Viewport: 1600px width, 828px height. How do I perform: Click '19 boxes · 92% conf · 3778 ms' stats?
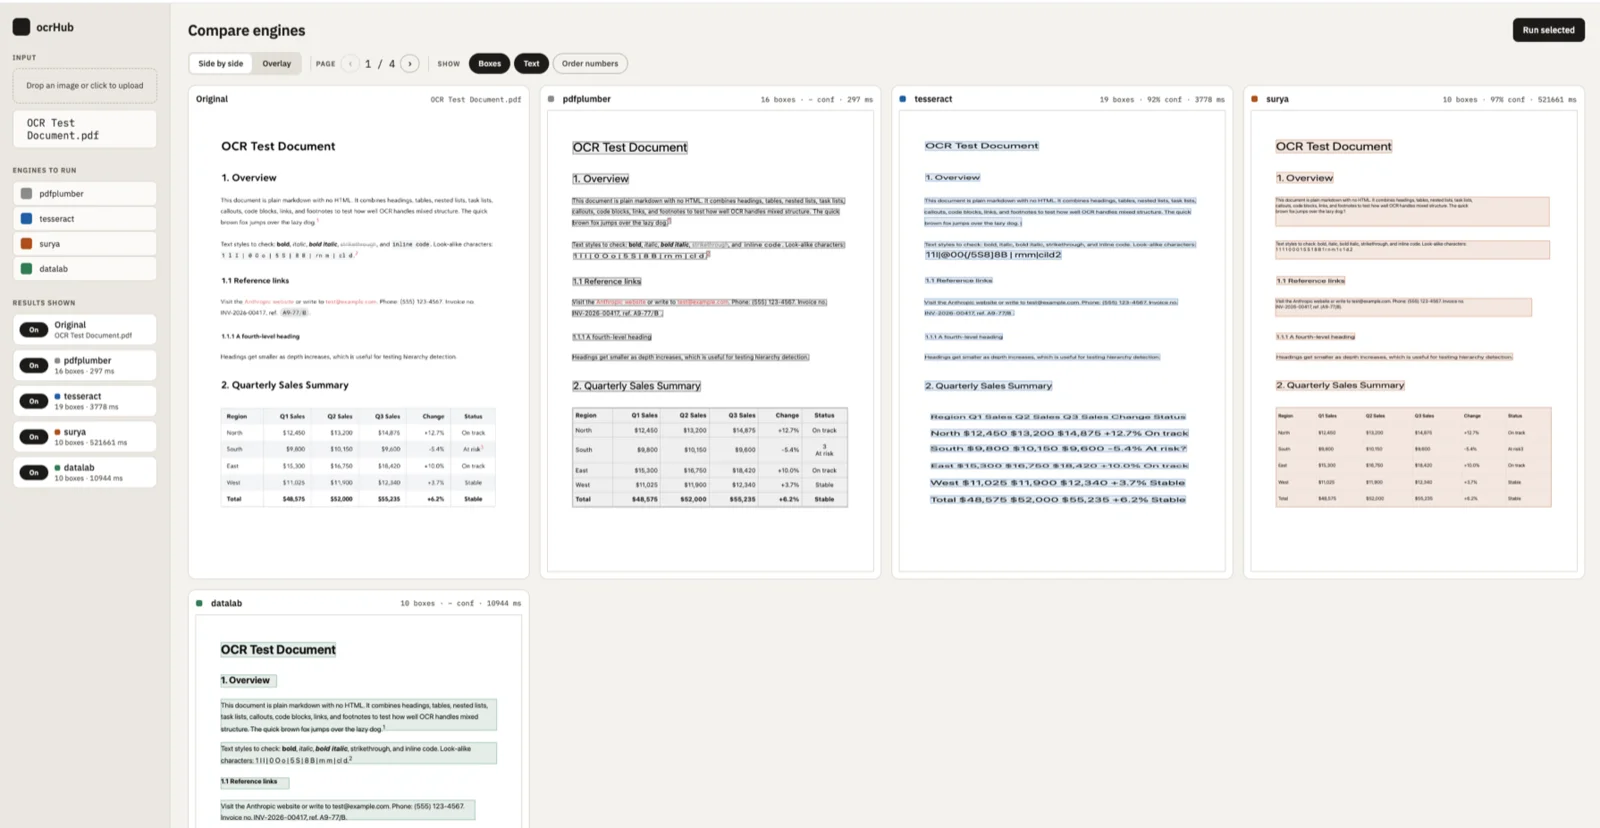1162,100
